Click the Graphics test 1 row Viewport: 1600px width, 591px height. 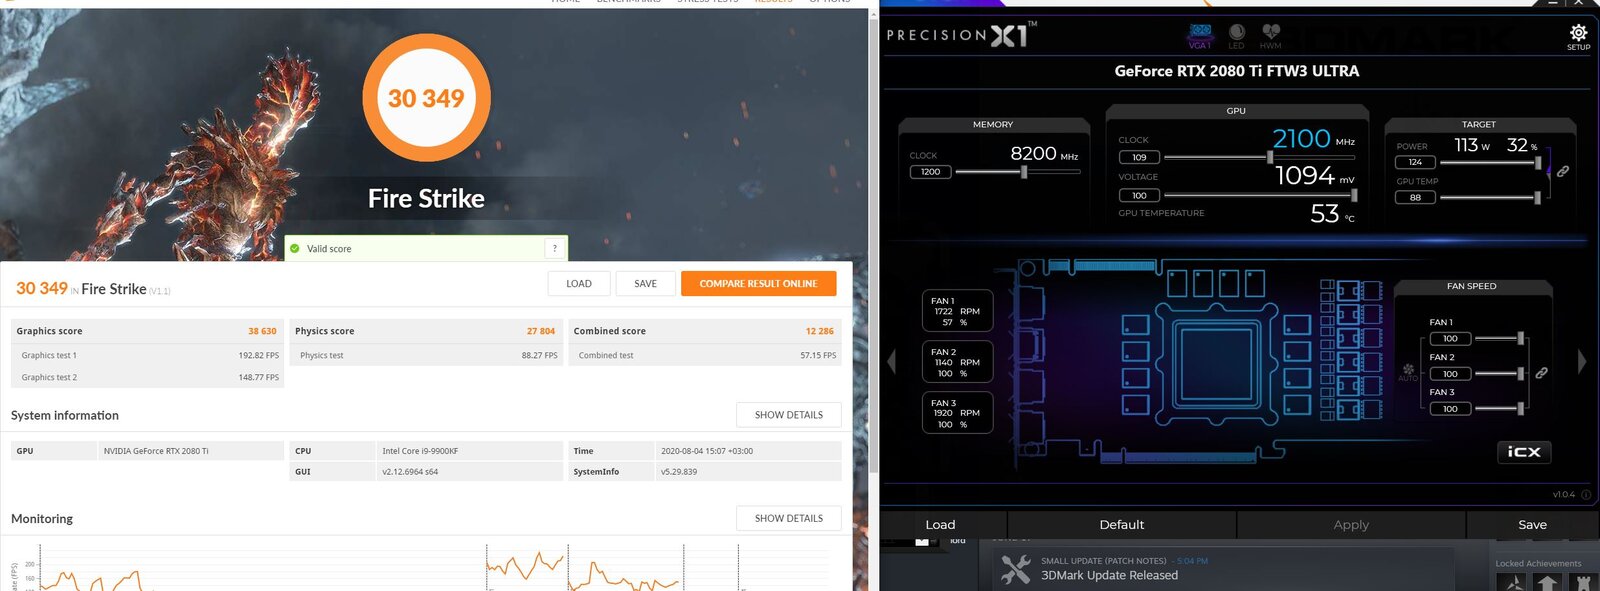point(148,355)
